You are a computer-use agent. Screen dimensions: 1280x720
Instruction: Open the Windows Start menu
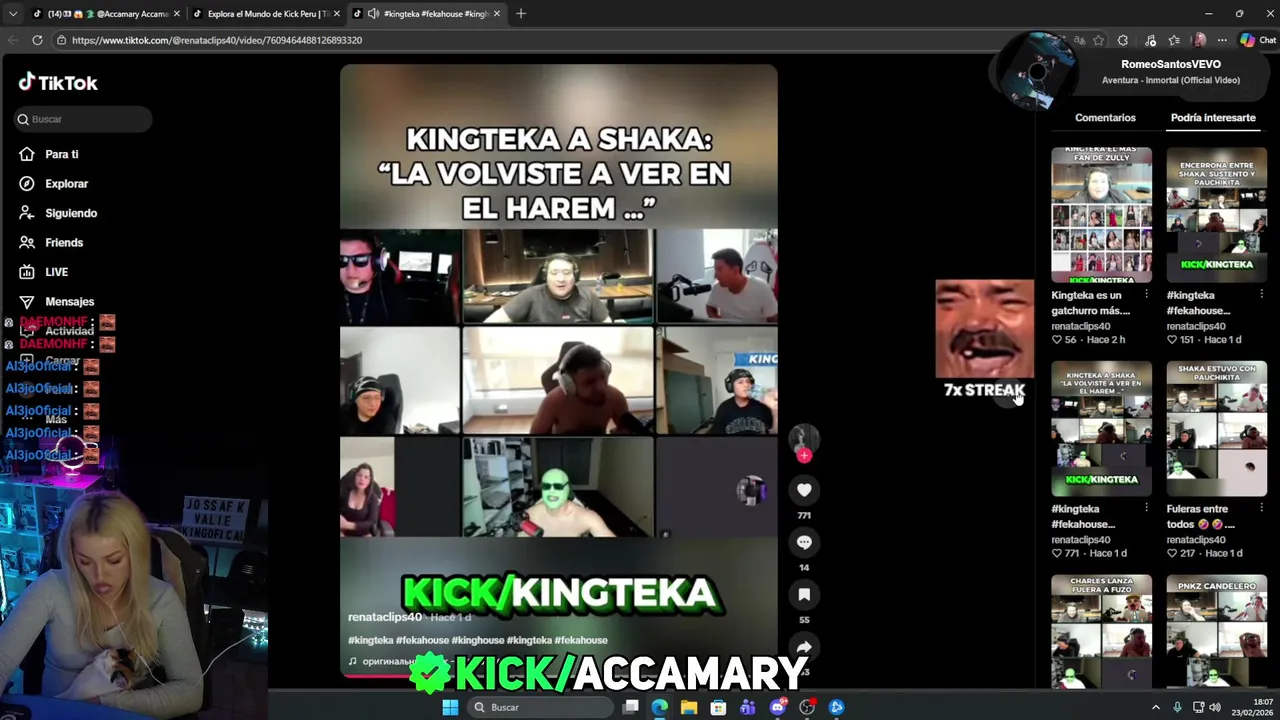[x=450, y=707]
